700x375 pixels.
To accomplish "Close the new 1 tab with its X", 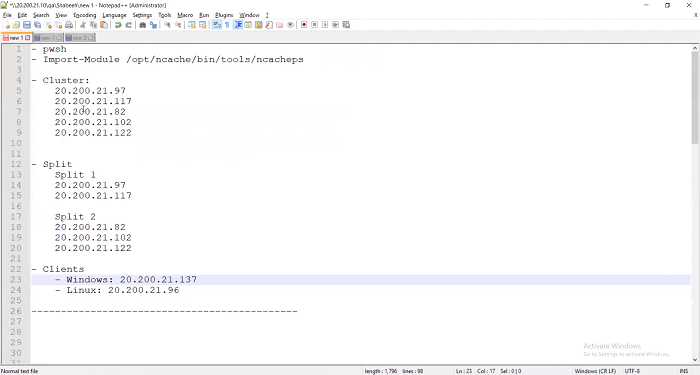I will pos(28,38).
